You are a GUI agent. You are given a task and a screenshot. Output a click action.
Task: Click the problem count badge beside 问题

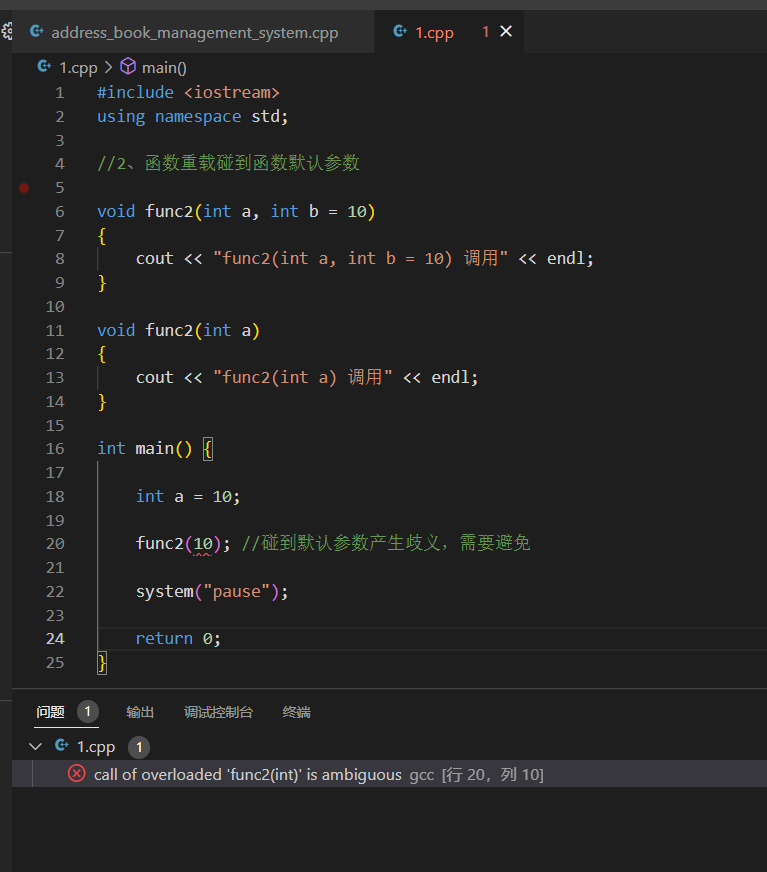point(88,712)
